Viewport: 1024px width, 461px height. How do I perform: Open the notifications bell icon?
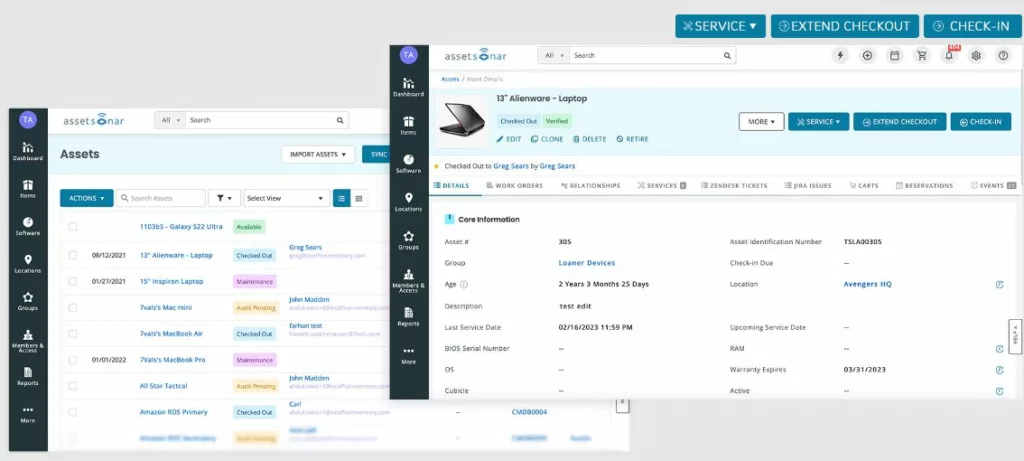(x=949, y=56)
